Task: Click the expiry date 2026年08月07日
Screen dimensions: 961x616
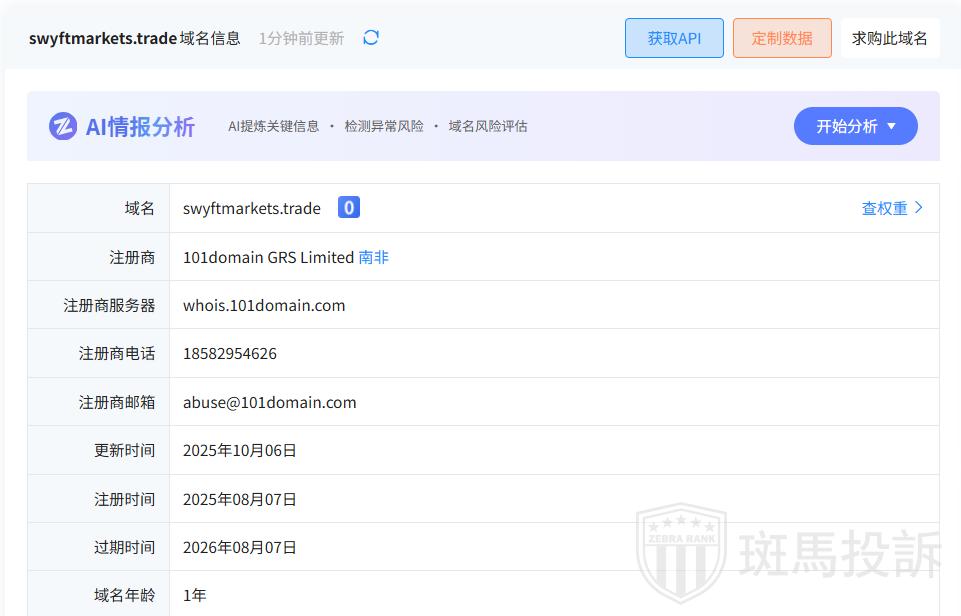Action: tap(240, 547)
